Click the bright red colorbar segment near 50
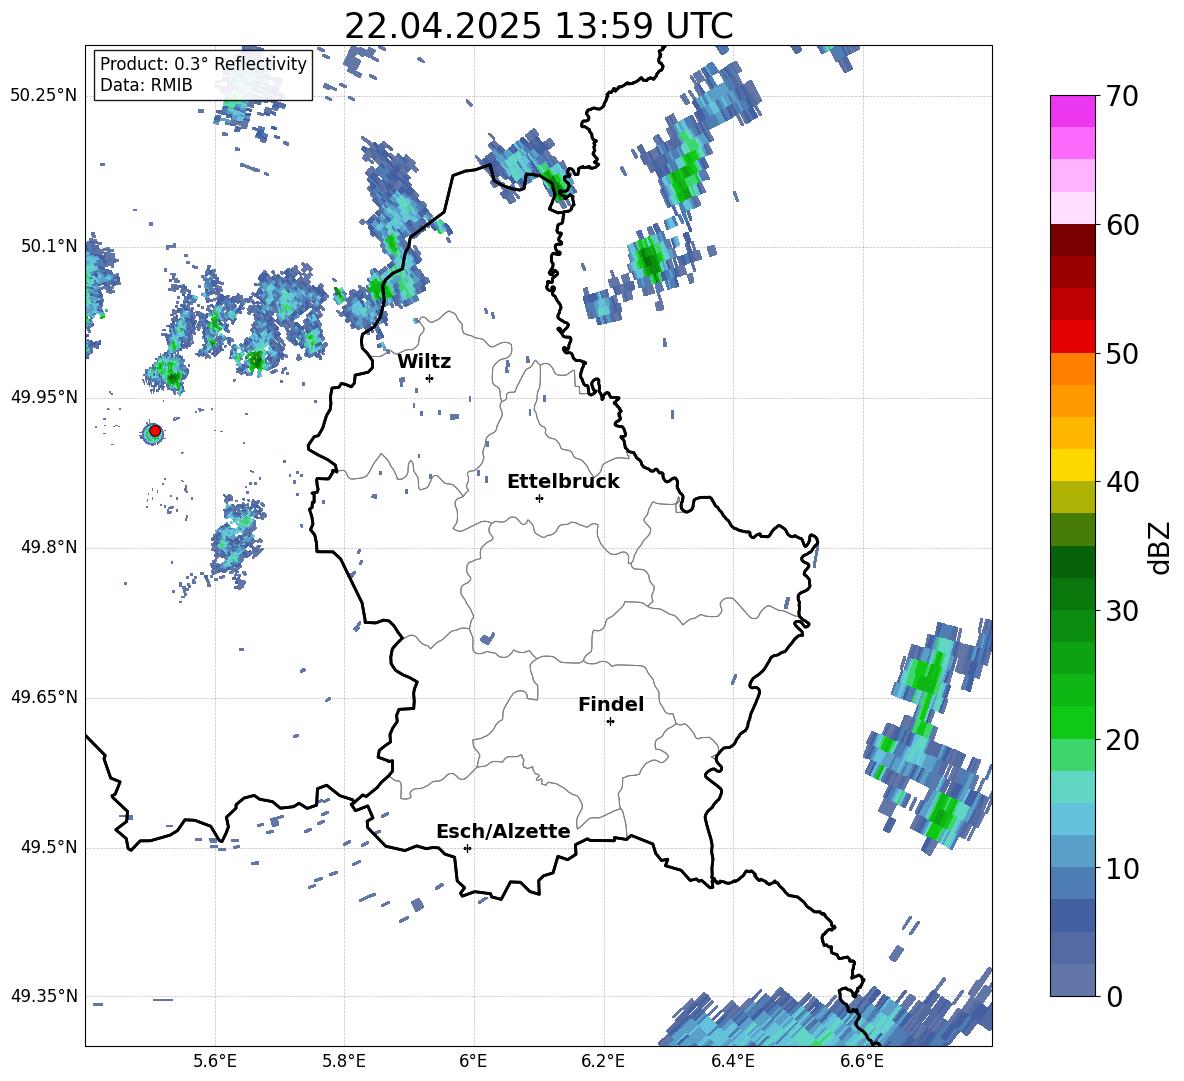This screenshot has height=1081, width=1184. (1072, 337)
